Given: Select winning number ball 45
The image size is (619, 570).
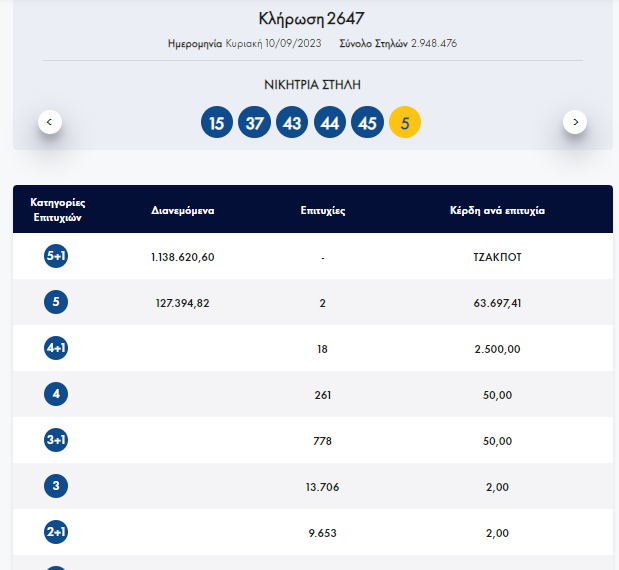Looking at the screenshot, I should point(367,123).
